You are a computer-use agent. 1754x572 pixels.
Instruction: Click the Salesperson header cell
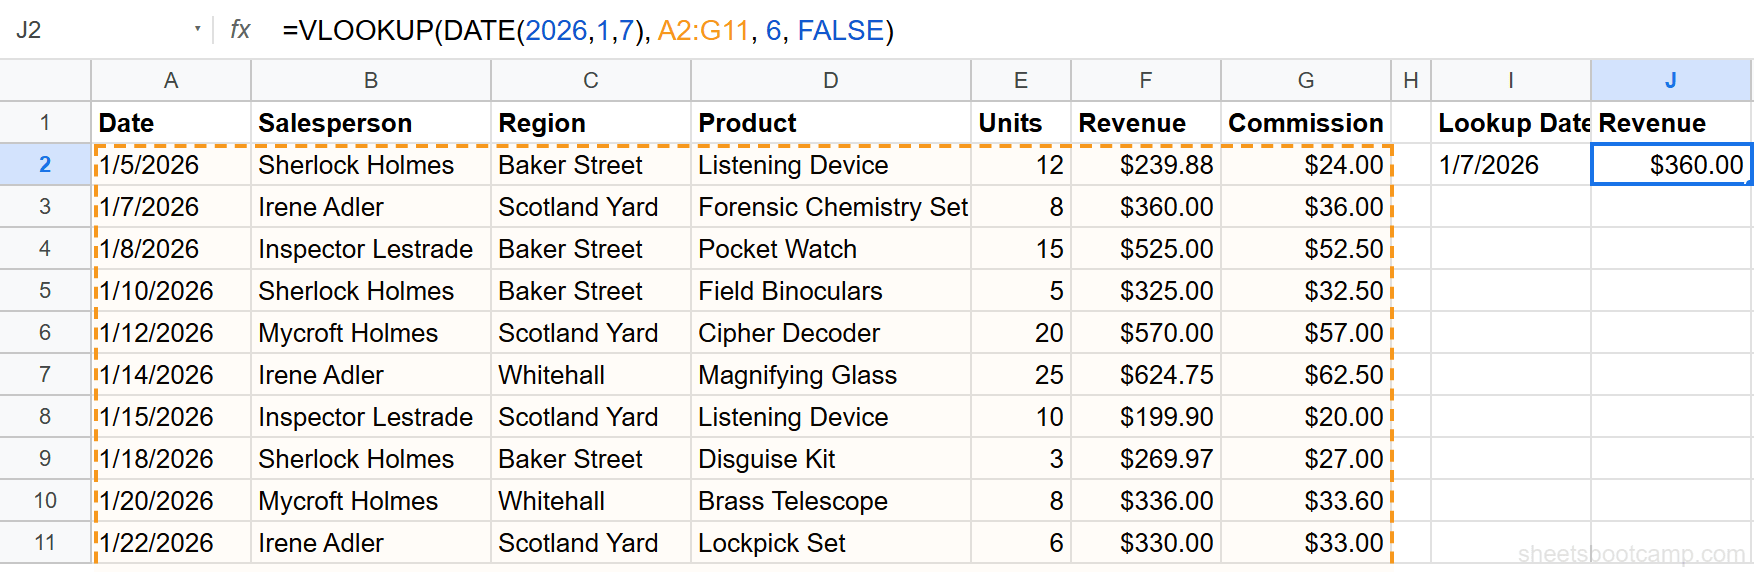click(371, 123)
